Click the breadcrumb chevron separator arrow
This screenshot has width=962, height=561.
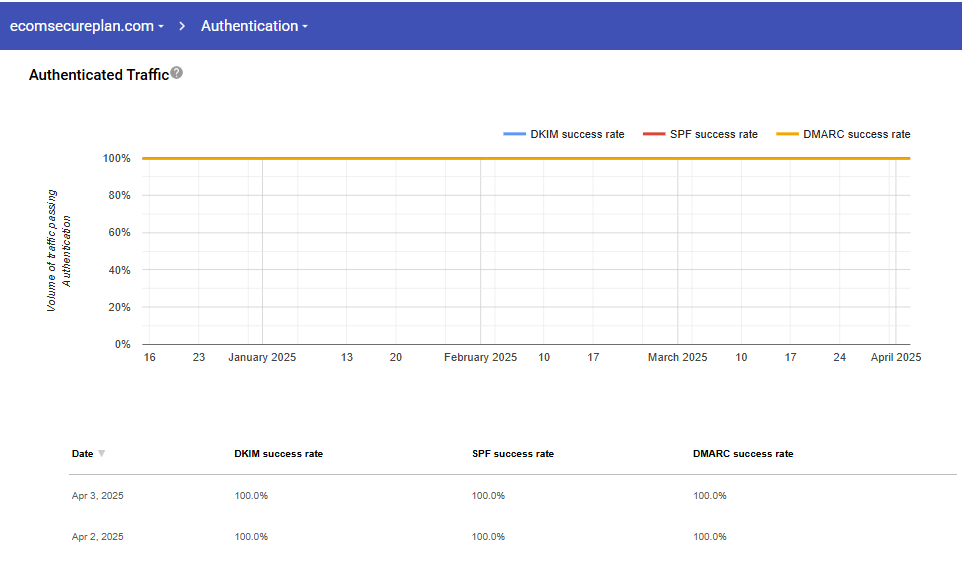183,26
